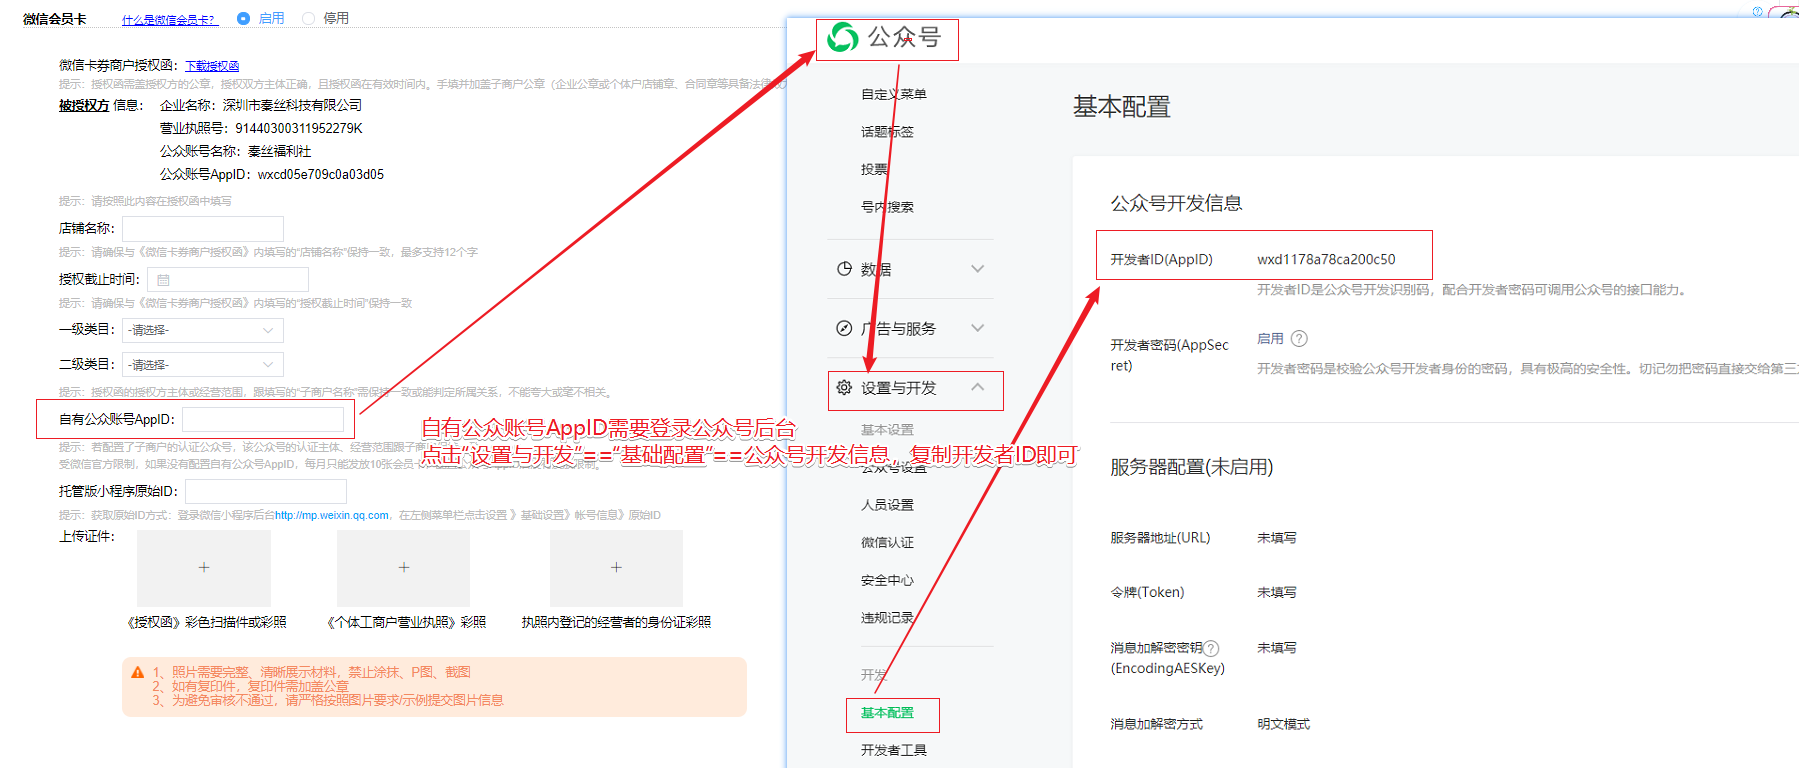Click the compass icon beside 广告与服务

pyautogui.click(x=844, y=328)
